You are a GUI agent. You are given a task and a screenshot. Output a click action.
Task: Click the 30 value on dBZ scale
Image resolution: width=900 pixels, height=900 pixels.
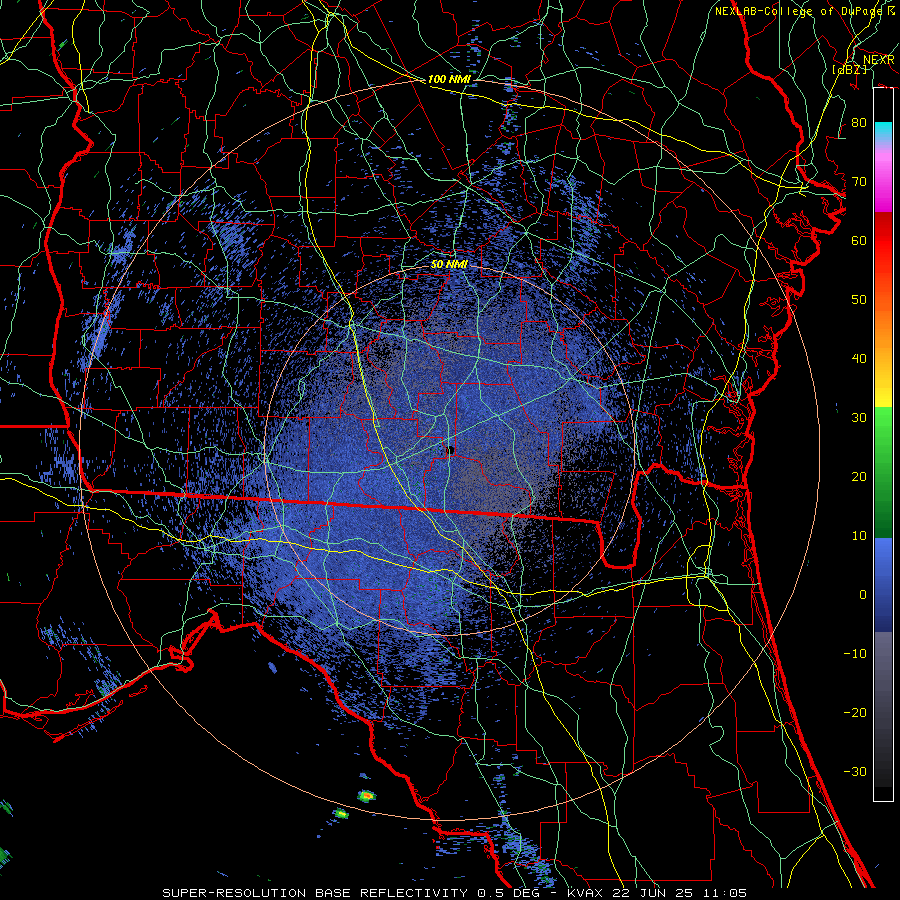(859, 418)
